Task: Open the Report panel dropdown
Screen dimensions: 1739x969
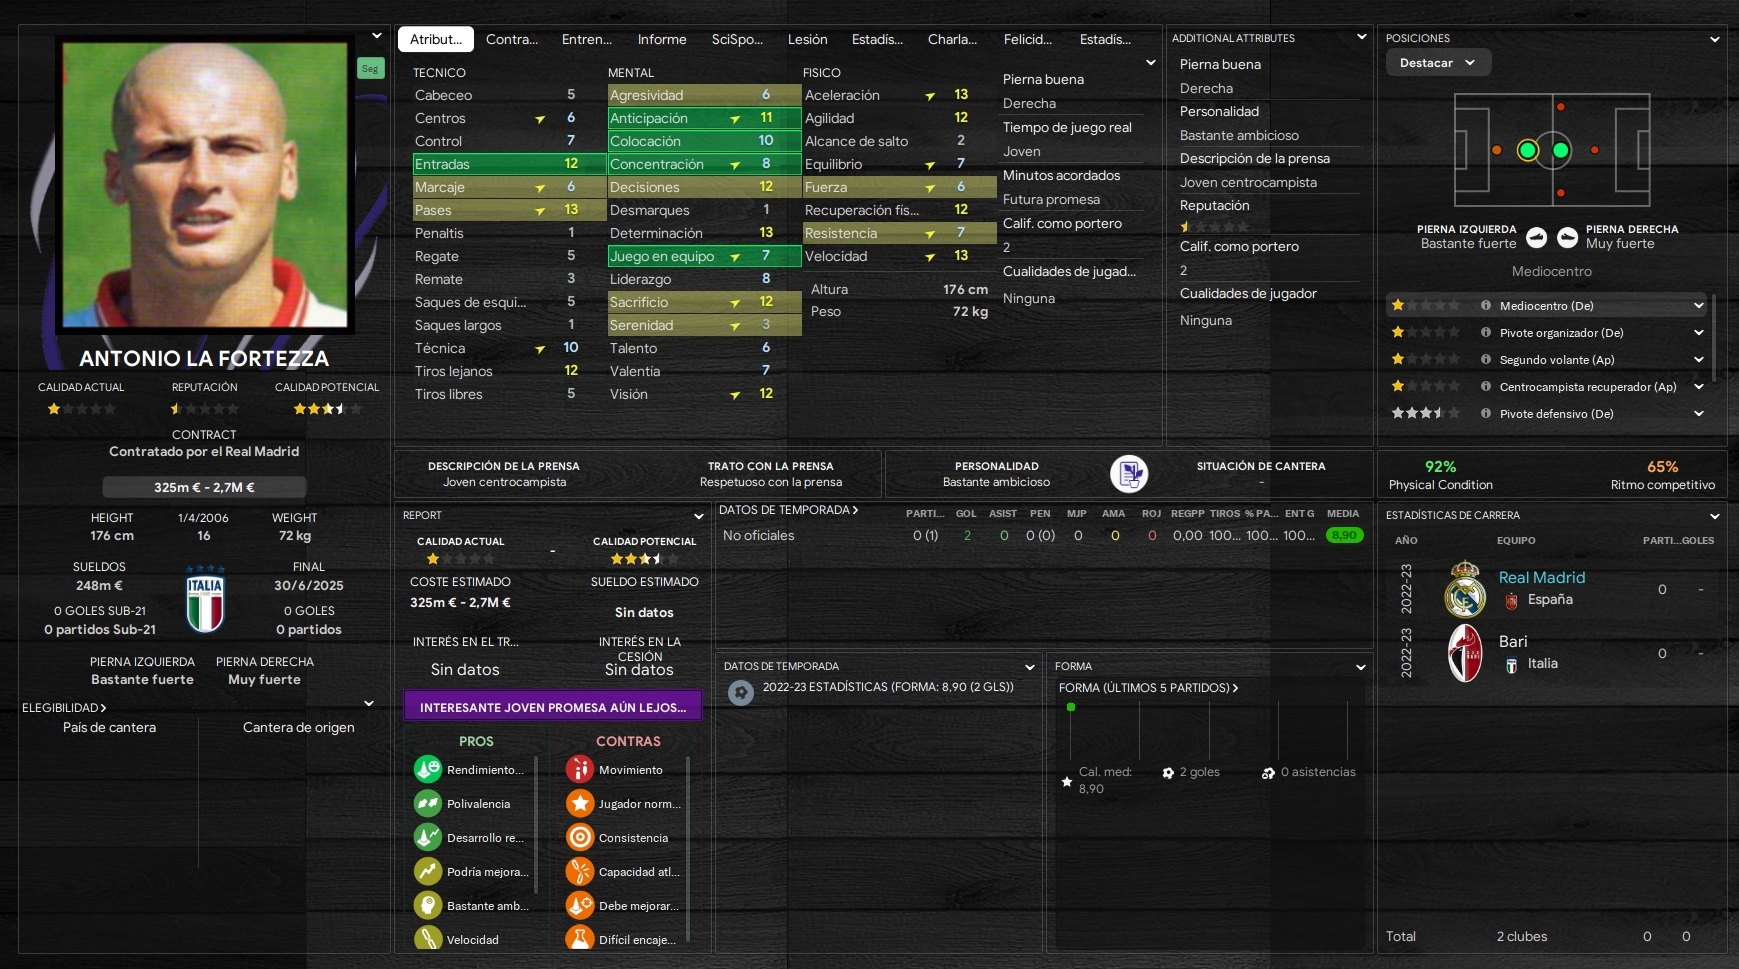Action: [x=699, y=516]
